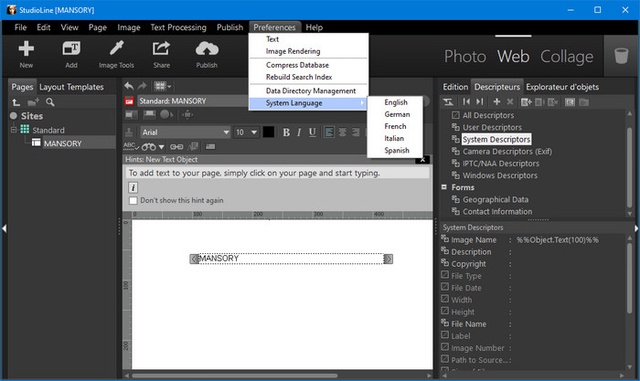Image resolution: width=640 pixels, height=381 pixels.
Task: Collapse the Forms group
Action: tap(444, 187)
